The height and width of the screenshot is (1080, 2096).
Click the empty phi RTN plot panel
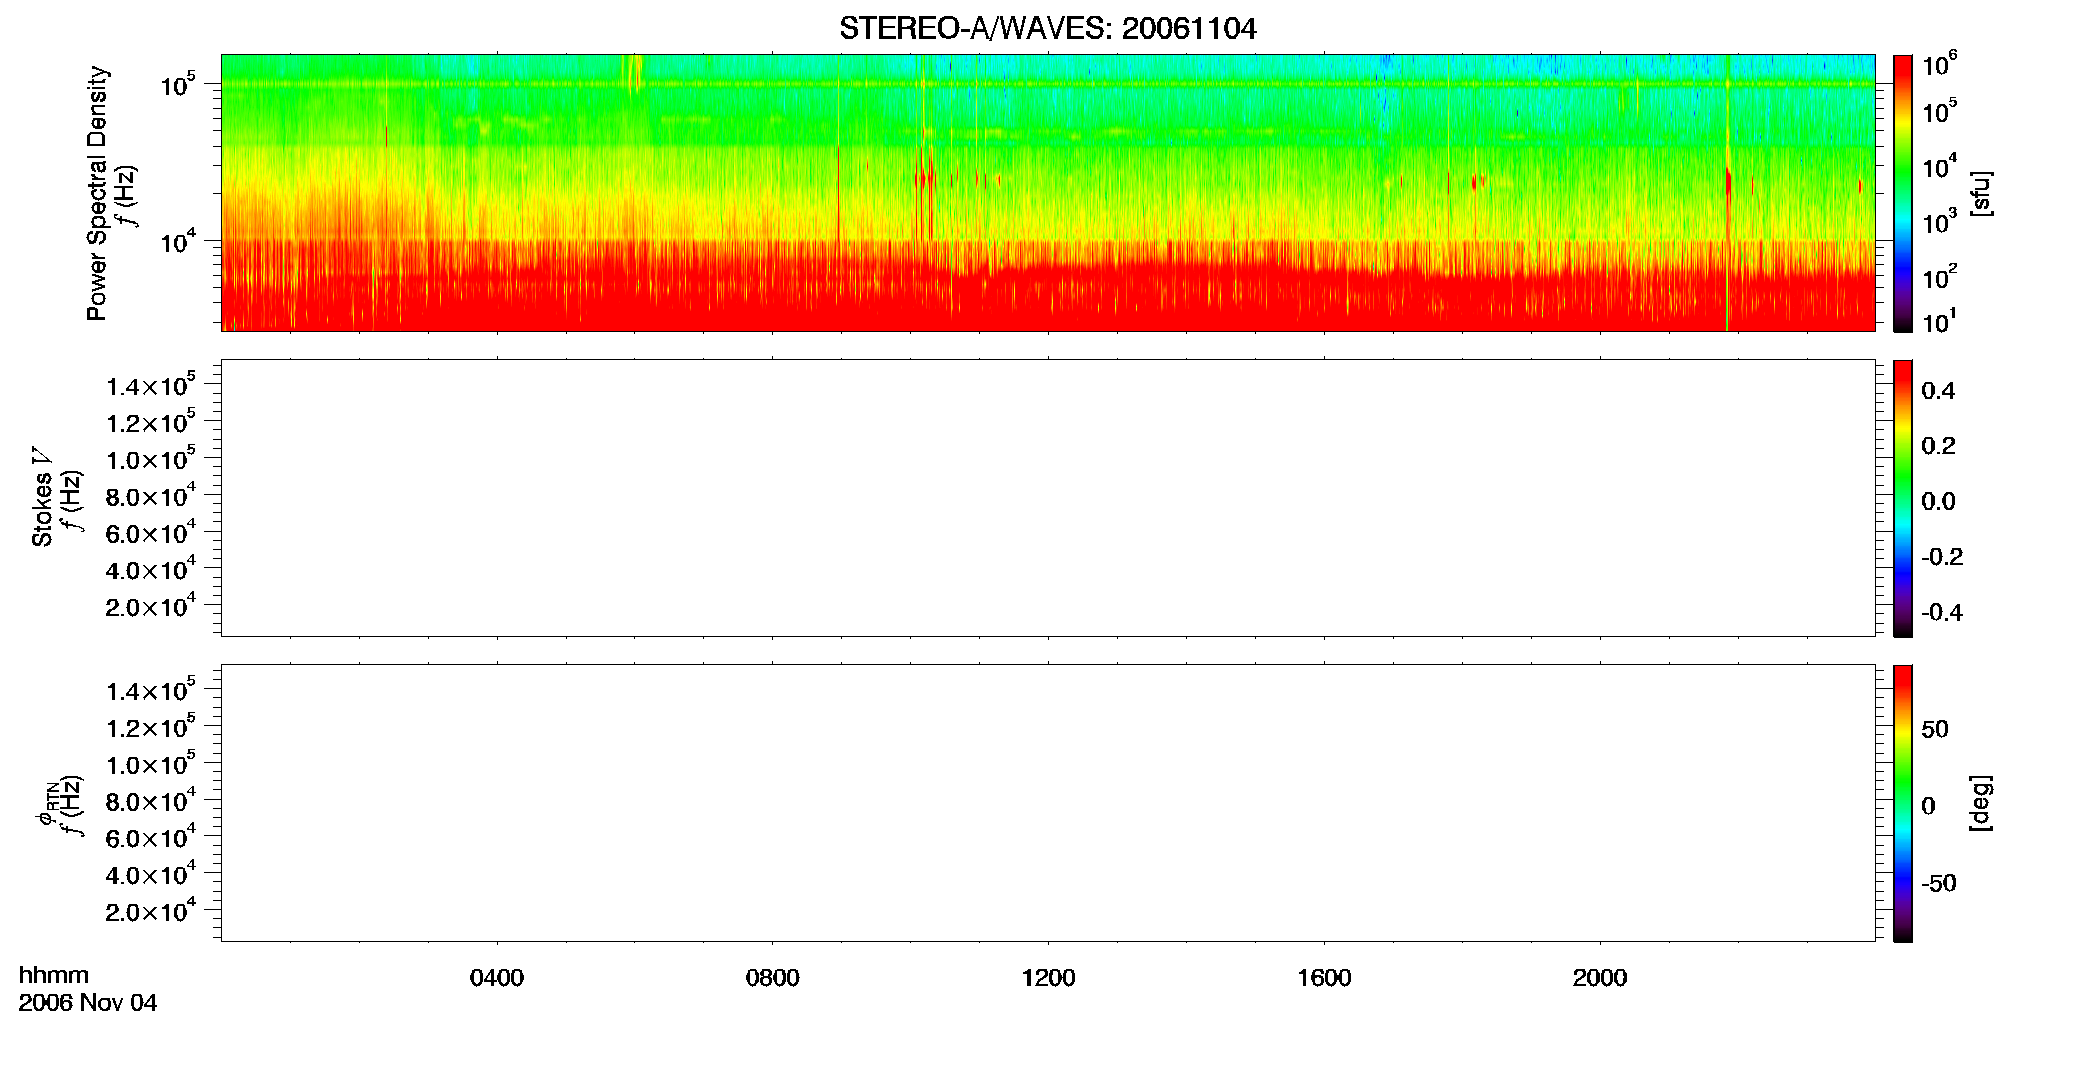pos(1047,803)
